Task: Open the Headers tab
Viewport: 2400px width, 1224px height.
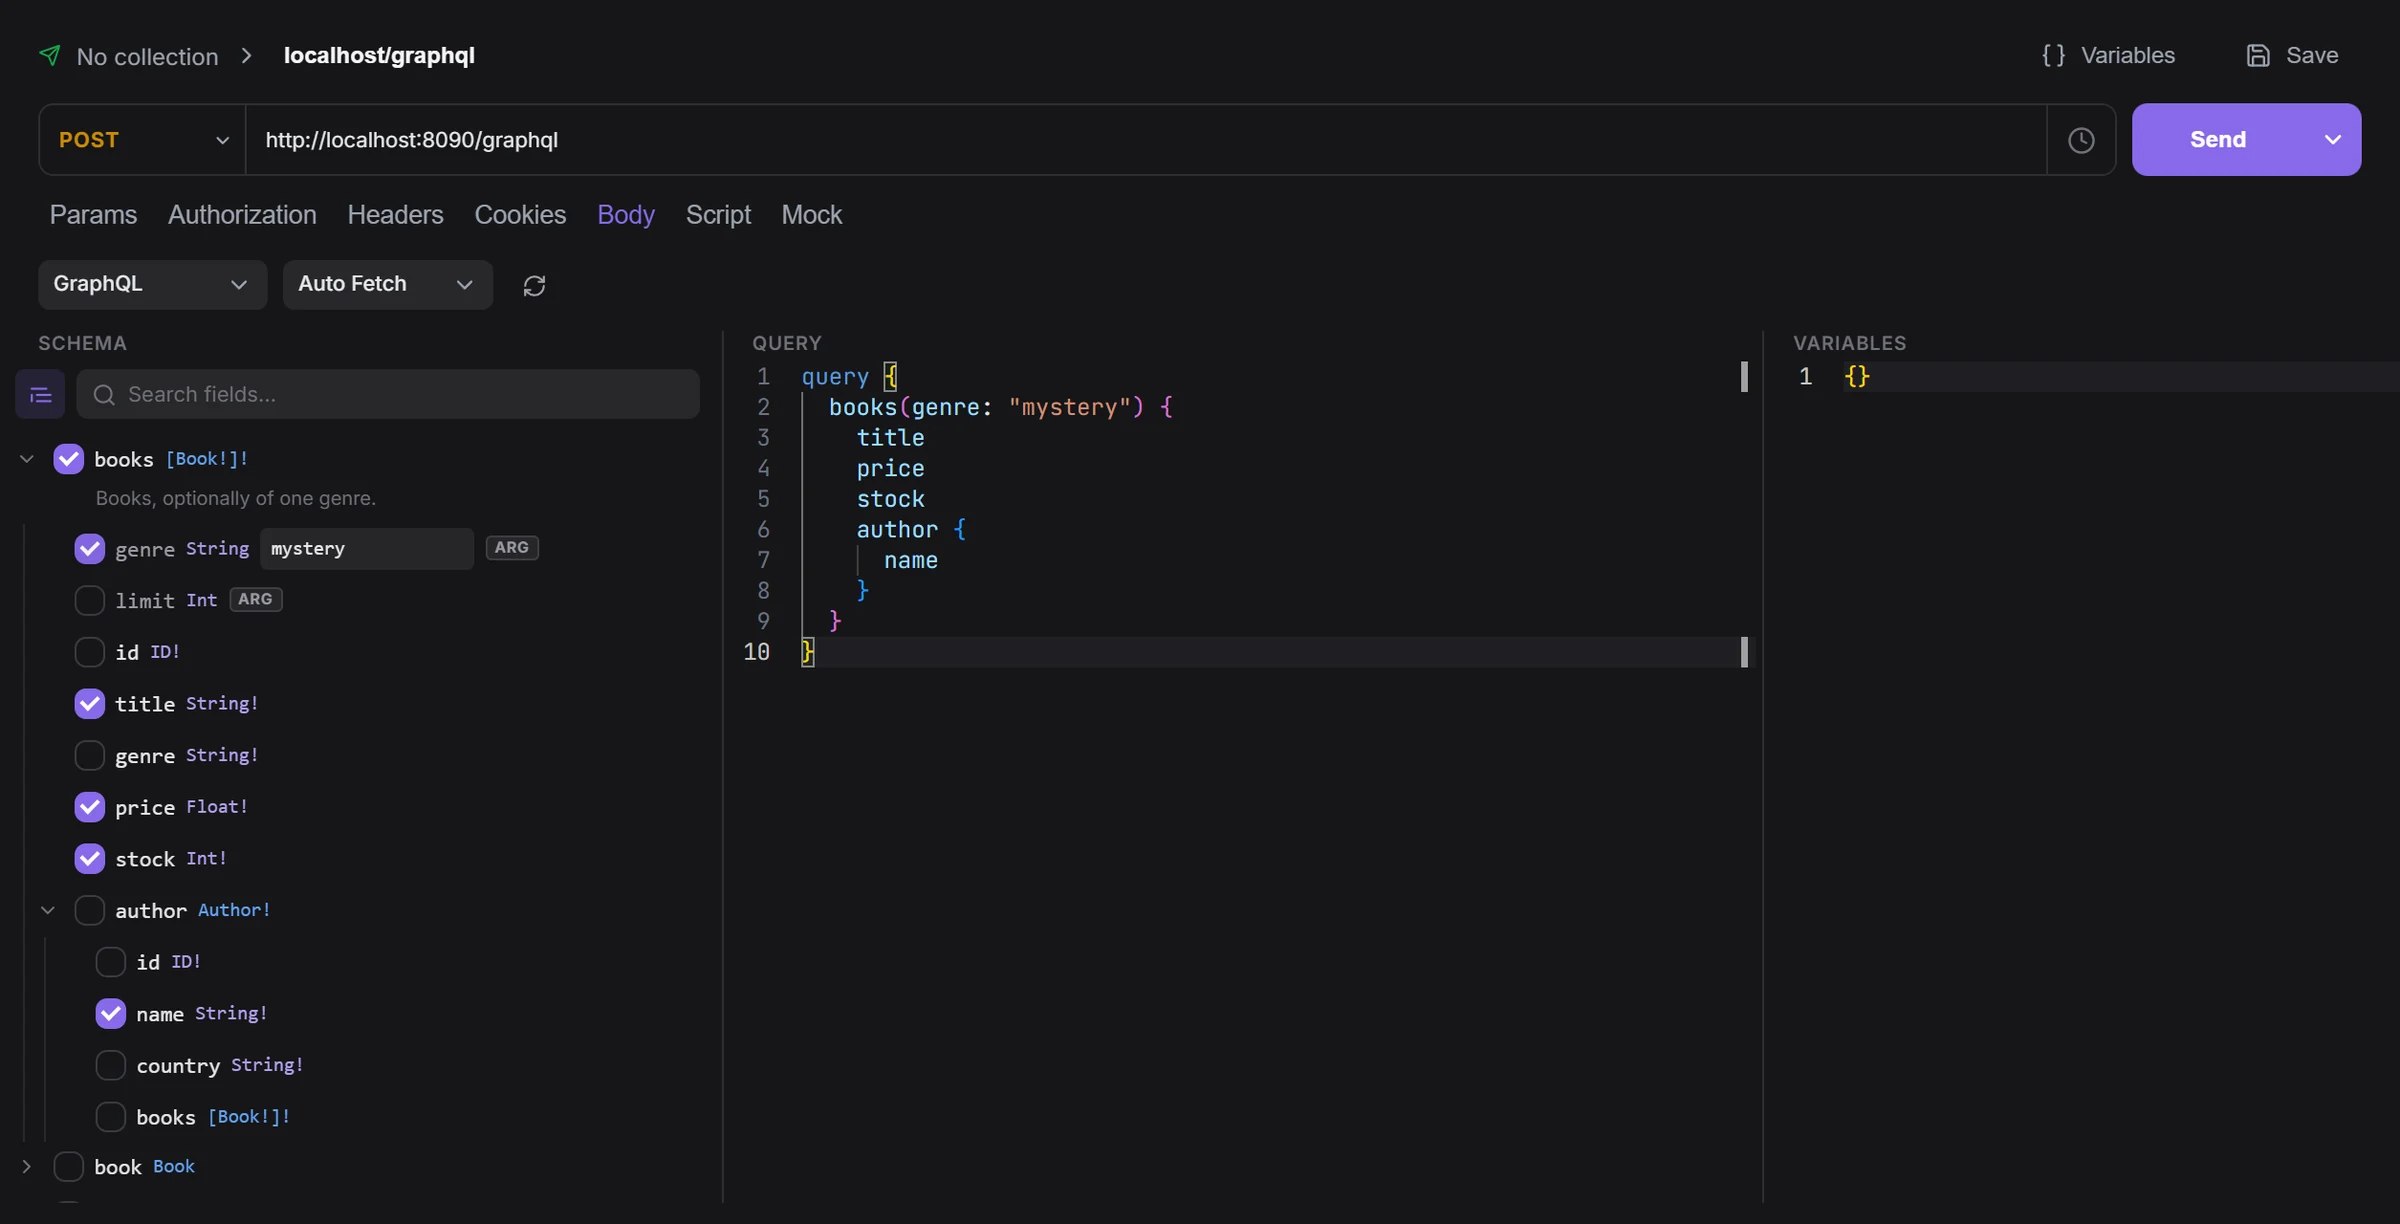Action: (395, 215)
